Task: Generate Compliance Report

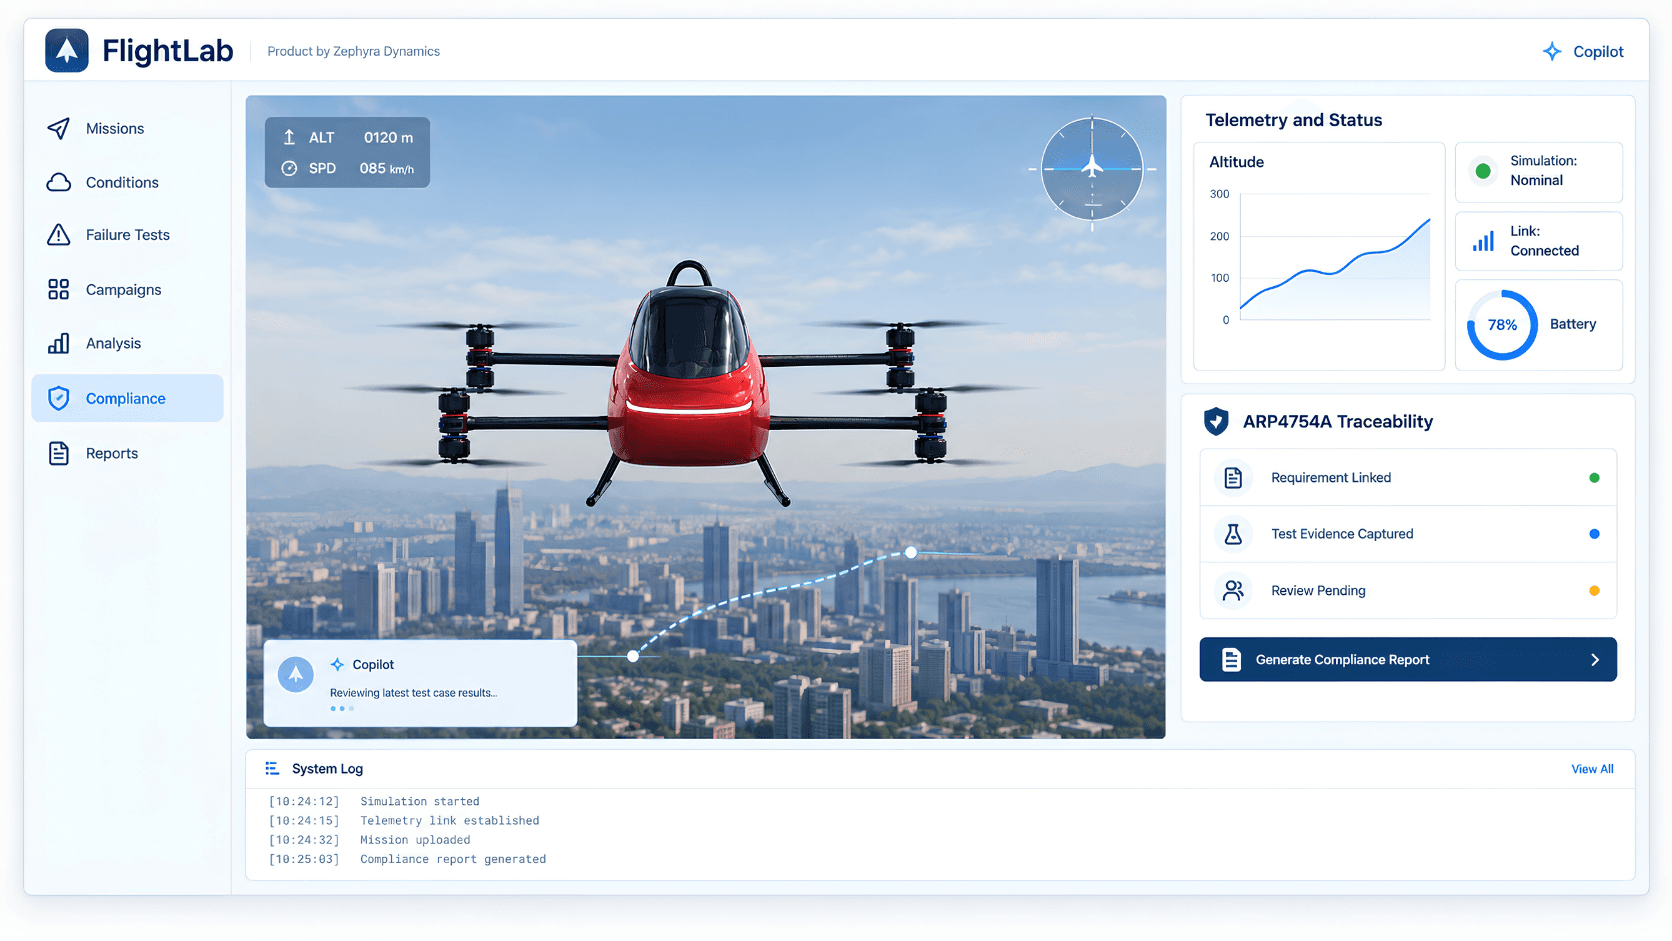Action: click(1408, 660)
